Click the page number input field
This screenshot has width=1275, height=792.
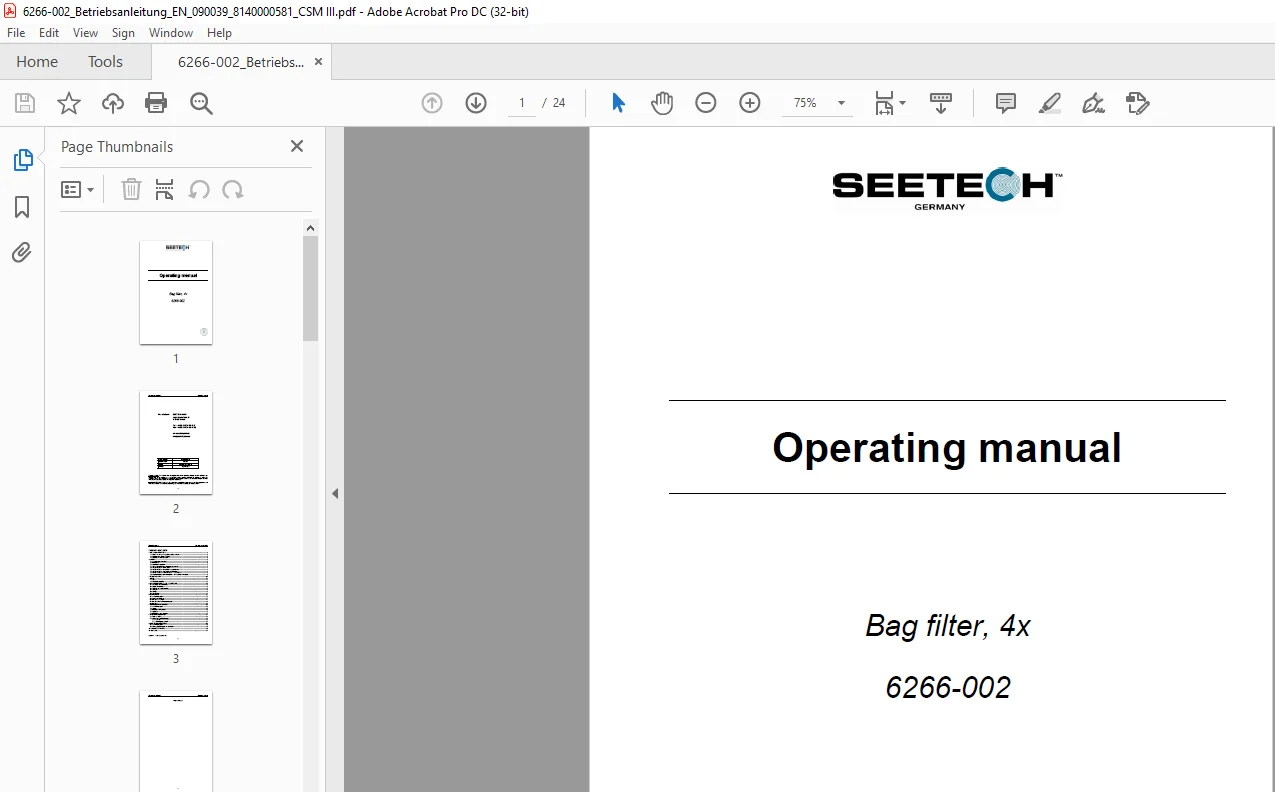pos(521,103)
